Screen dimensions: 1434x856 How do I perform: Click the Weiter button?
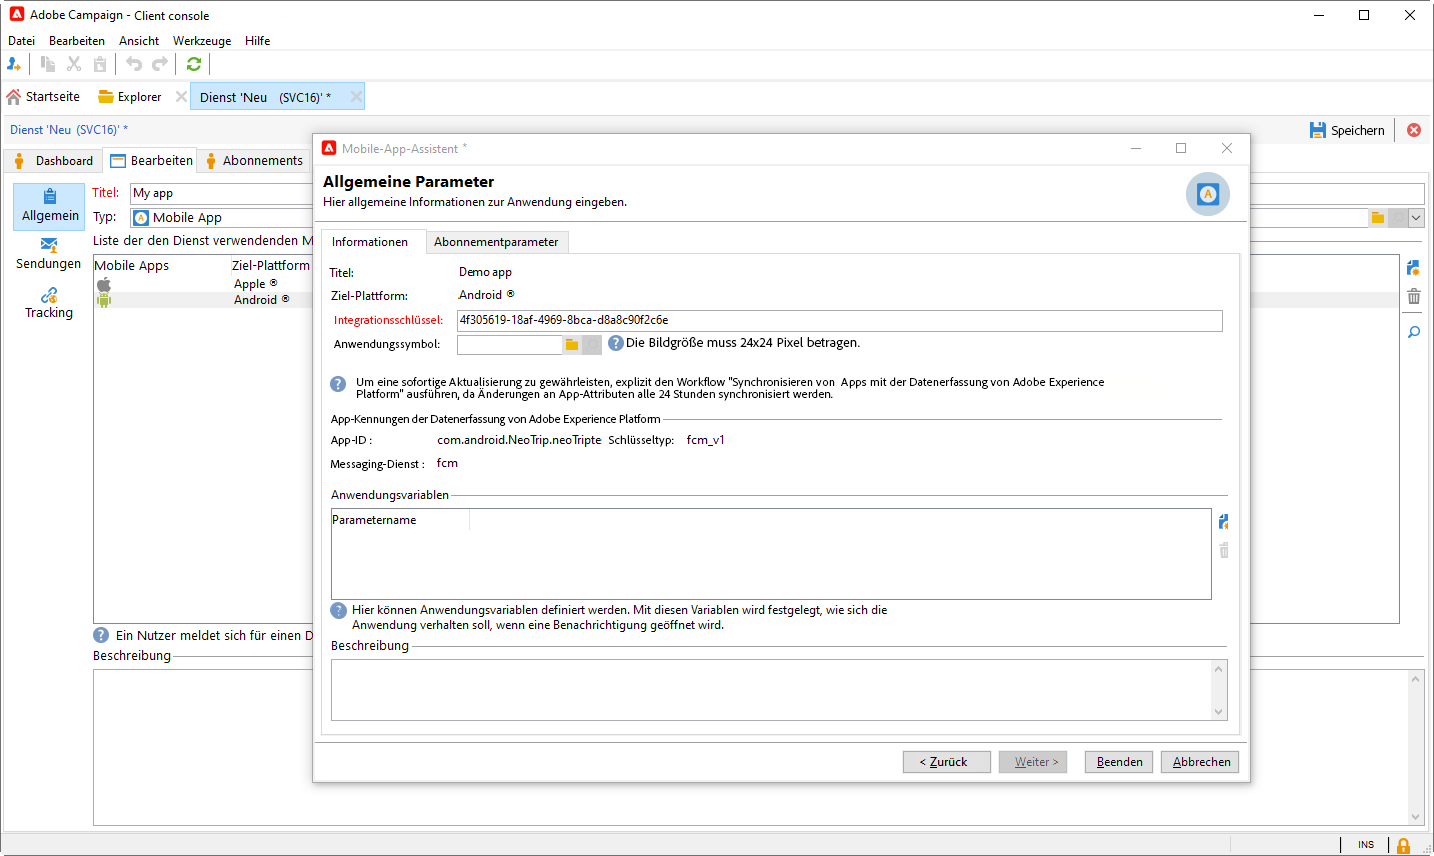click(1035, 762)
